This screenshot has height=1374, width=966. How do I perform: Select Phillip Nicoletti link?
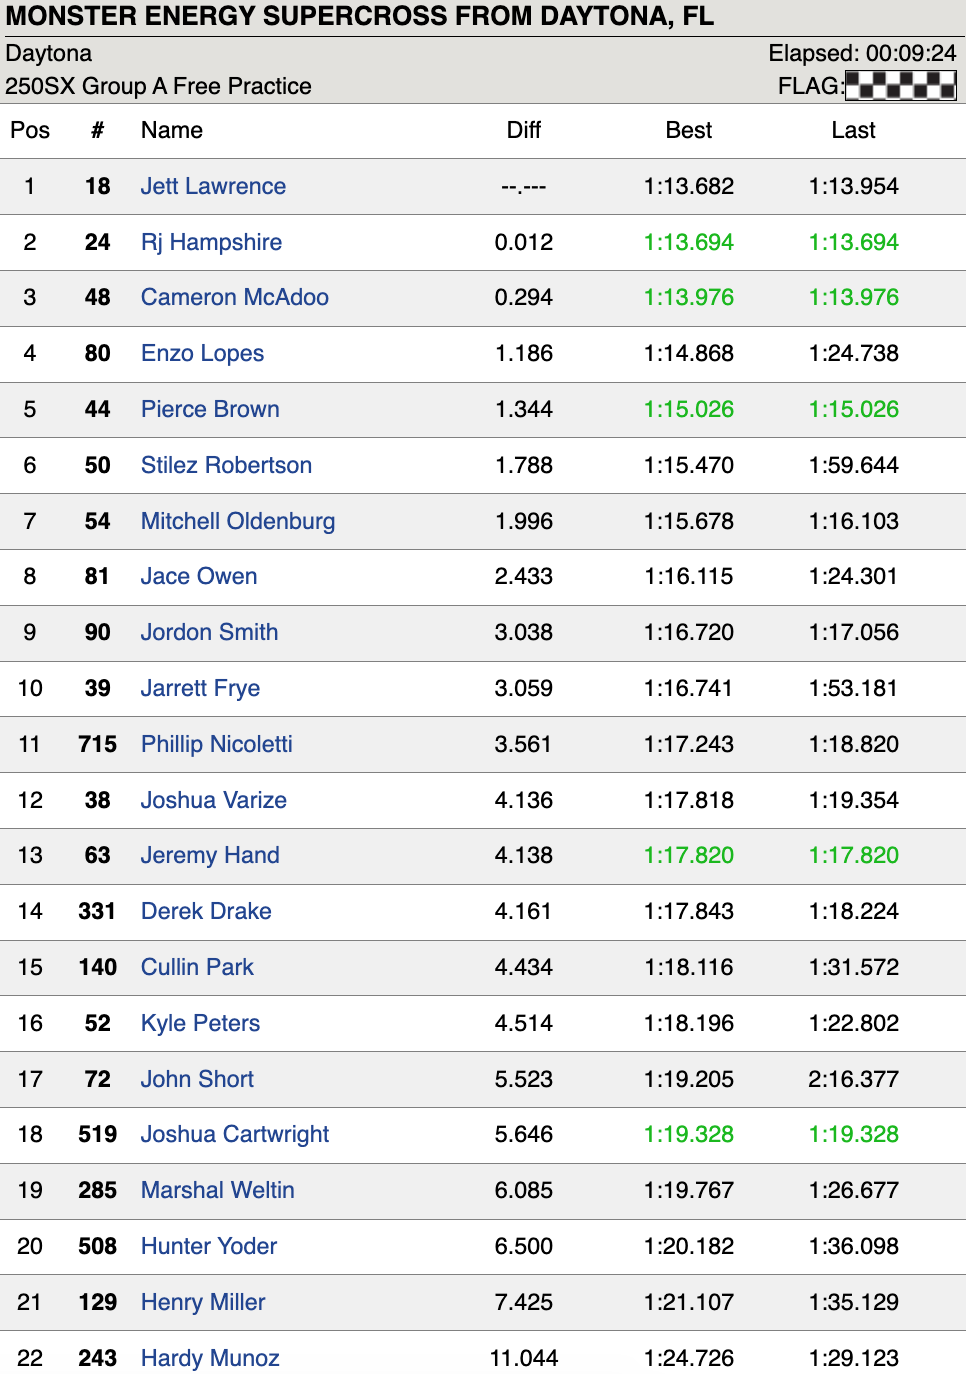216,744
